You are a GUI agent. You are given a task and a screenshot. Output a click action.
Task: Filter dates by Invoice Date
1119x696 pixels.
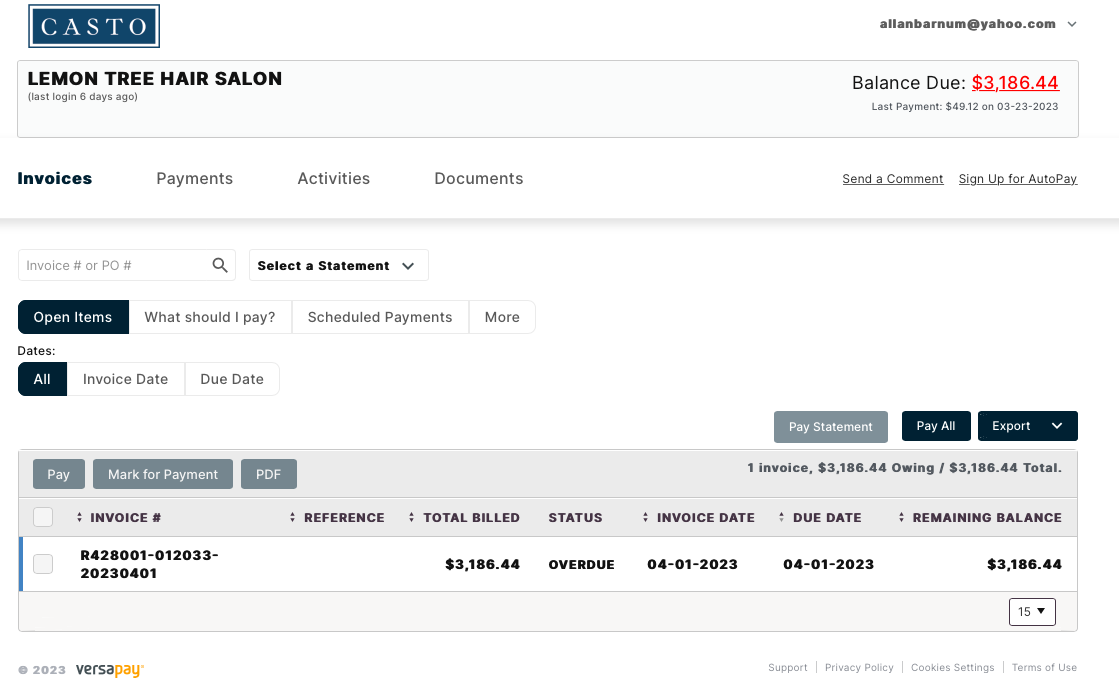click(x=125, y=379)
